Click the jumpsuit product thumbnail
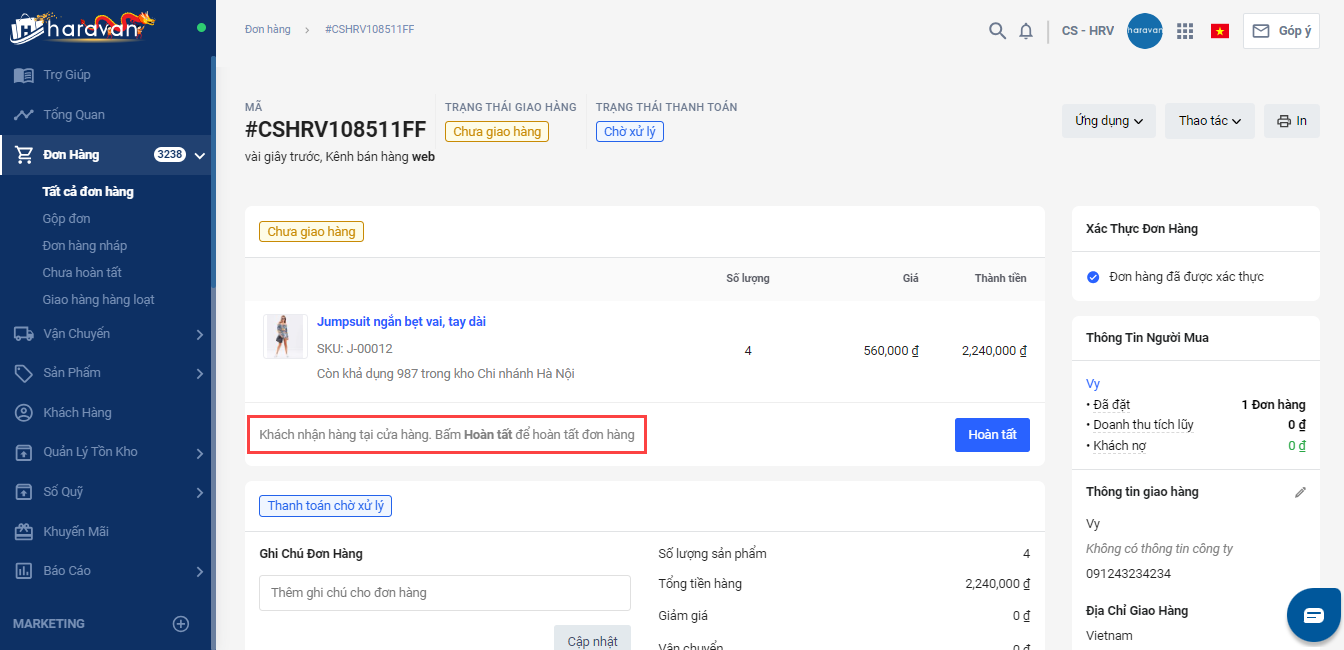 click(285, 337)
